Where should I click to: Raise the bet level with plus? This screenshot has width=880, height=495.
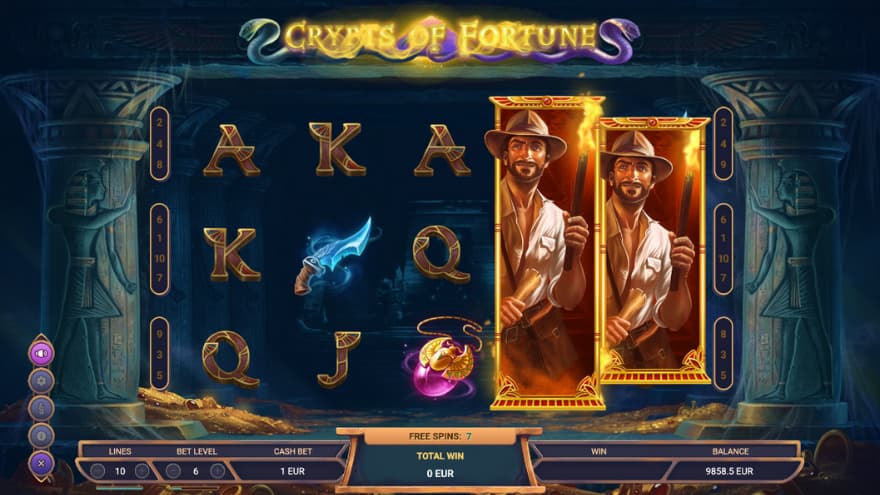(x=218, y=471)
